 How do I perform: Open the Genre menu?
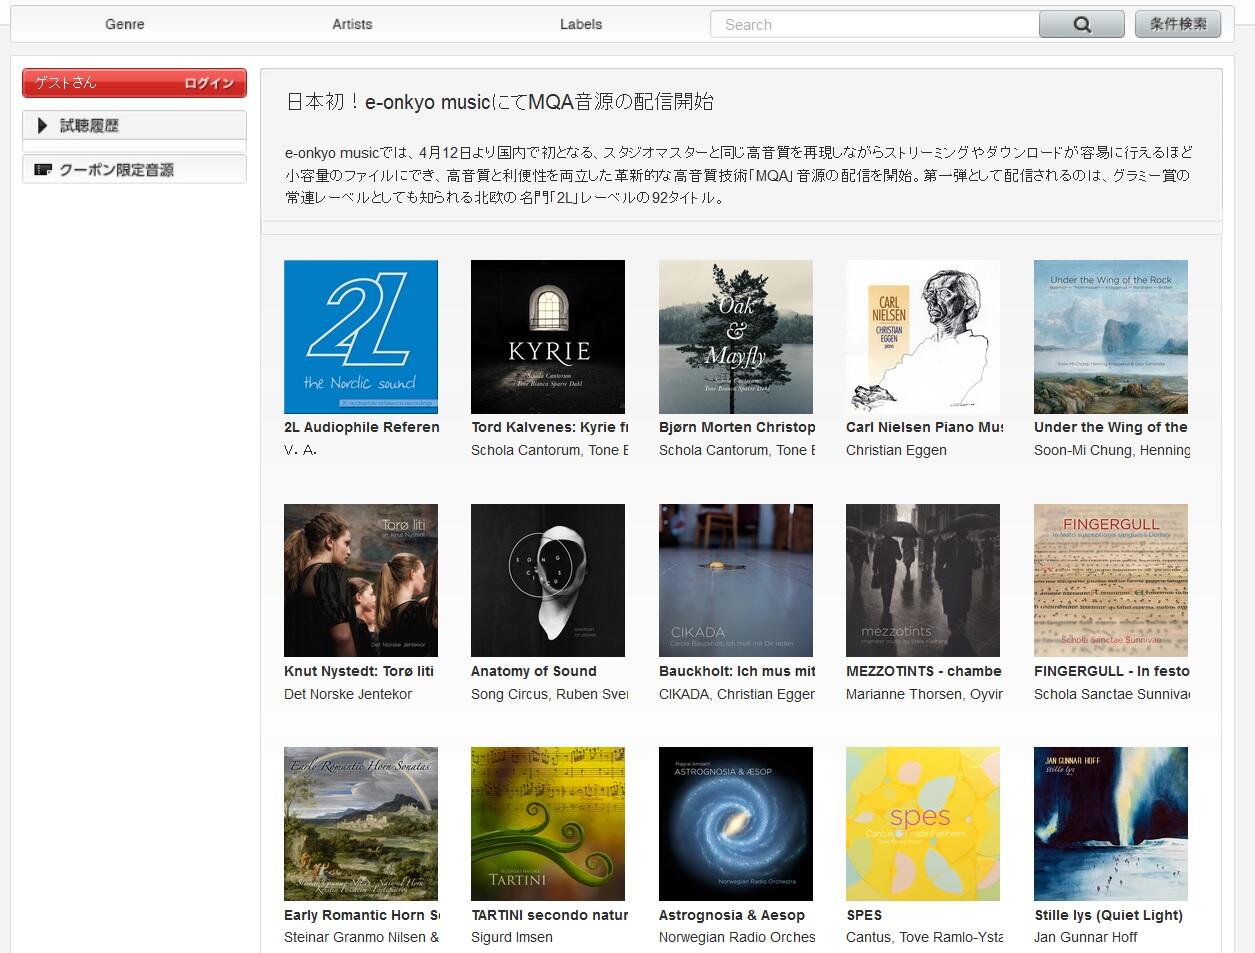[x=125, y=24]
